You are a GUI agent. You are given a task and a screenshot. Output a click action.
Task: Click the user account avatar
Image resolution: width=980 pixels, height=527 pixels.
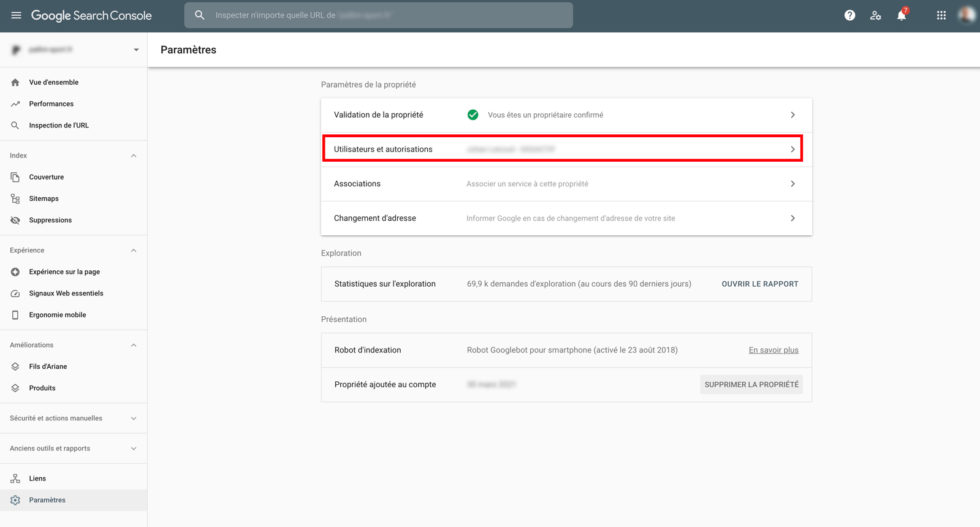click(x=966, y=16)
